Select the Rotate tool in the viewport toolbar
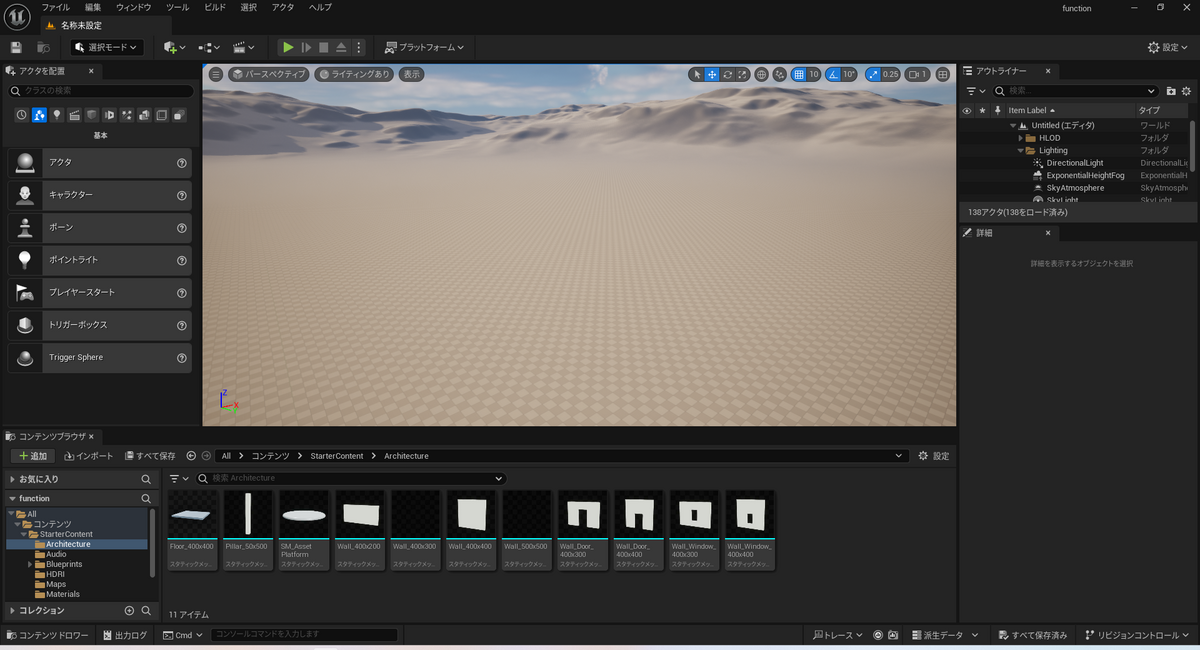 (x=727, y=74)
